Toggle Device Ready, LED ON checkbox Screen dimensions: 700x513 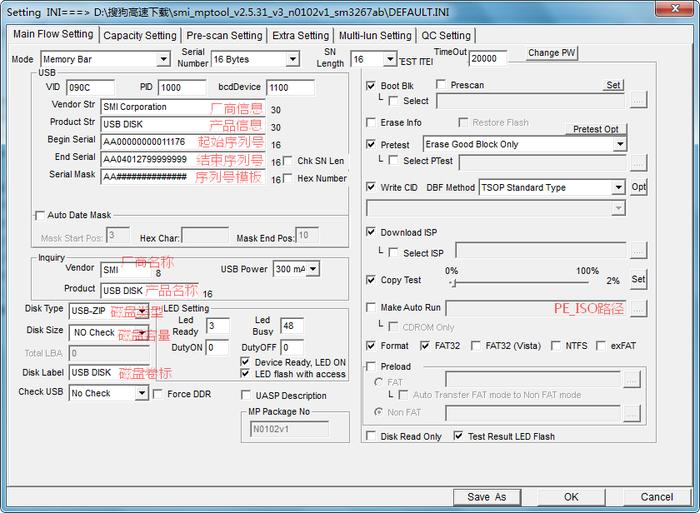pos(245,361)
